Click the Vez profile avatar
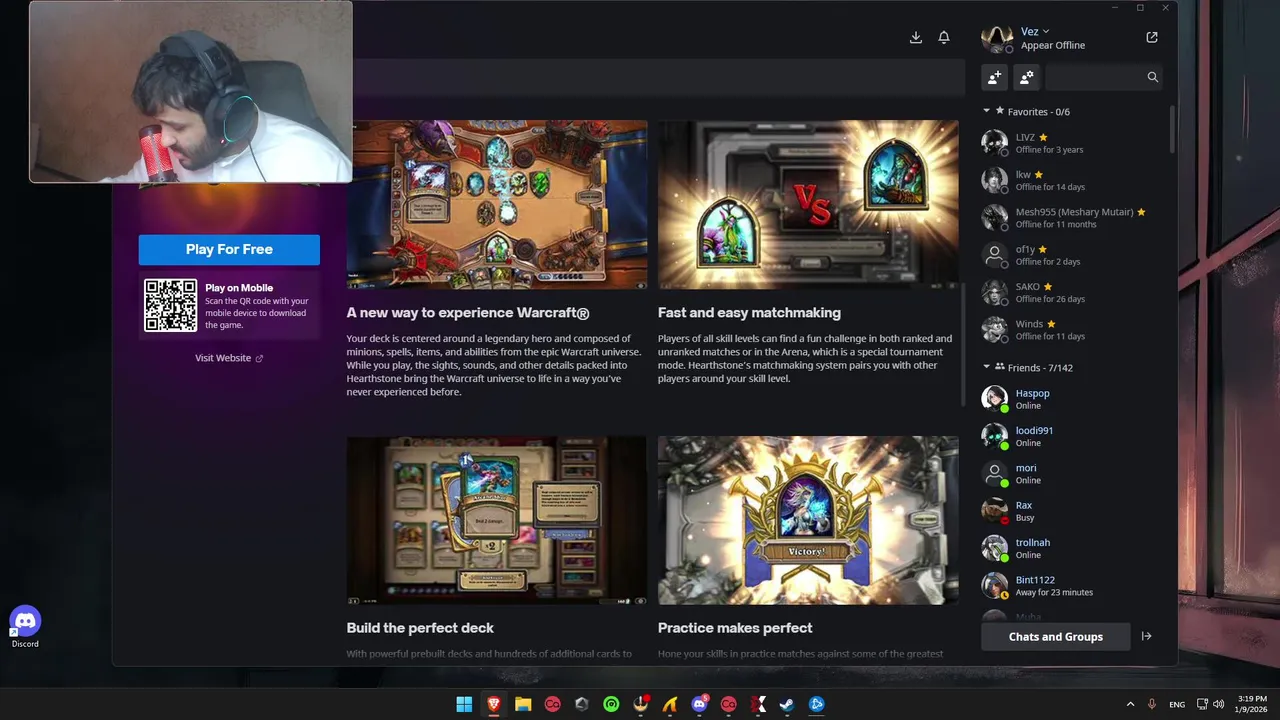The height and width of the screenshot is (720, 1280). click(x=996, y=38)
